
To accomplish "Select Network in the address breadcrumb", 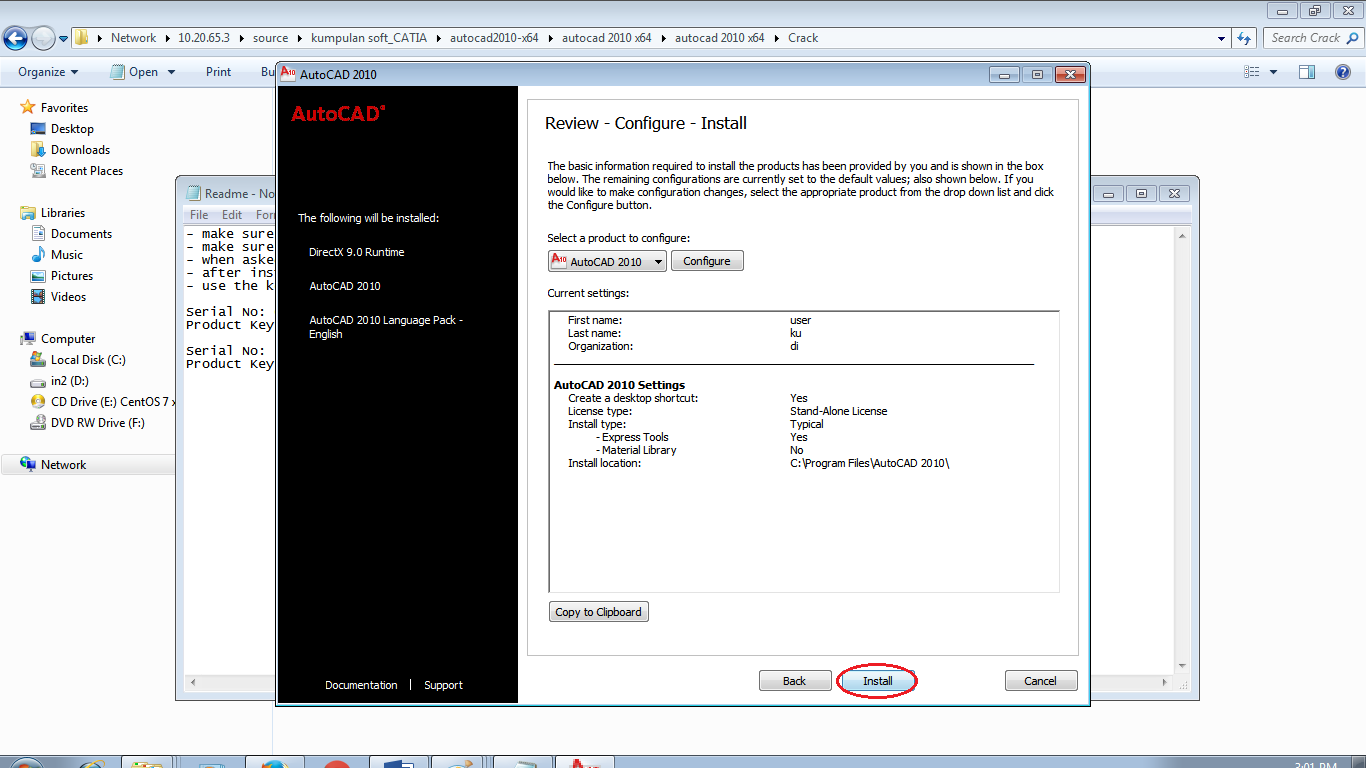I will [x=133, y=38].
